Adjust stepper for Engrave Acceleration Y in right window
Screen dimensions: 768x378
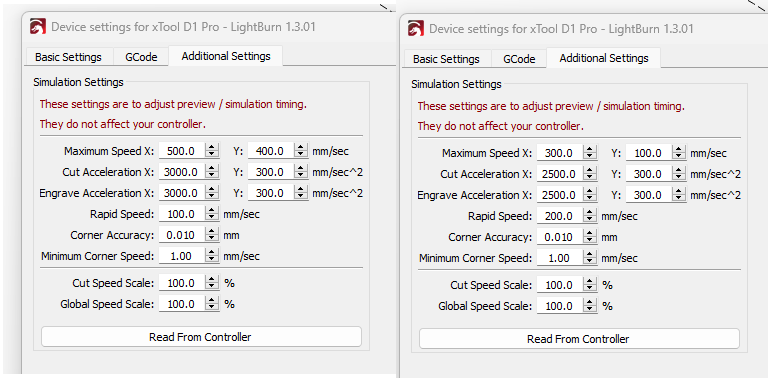[x=679, y=195]
